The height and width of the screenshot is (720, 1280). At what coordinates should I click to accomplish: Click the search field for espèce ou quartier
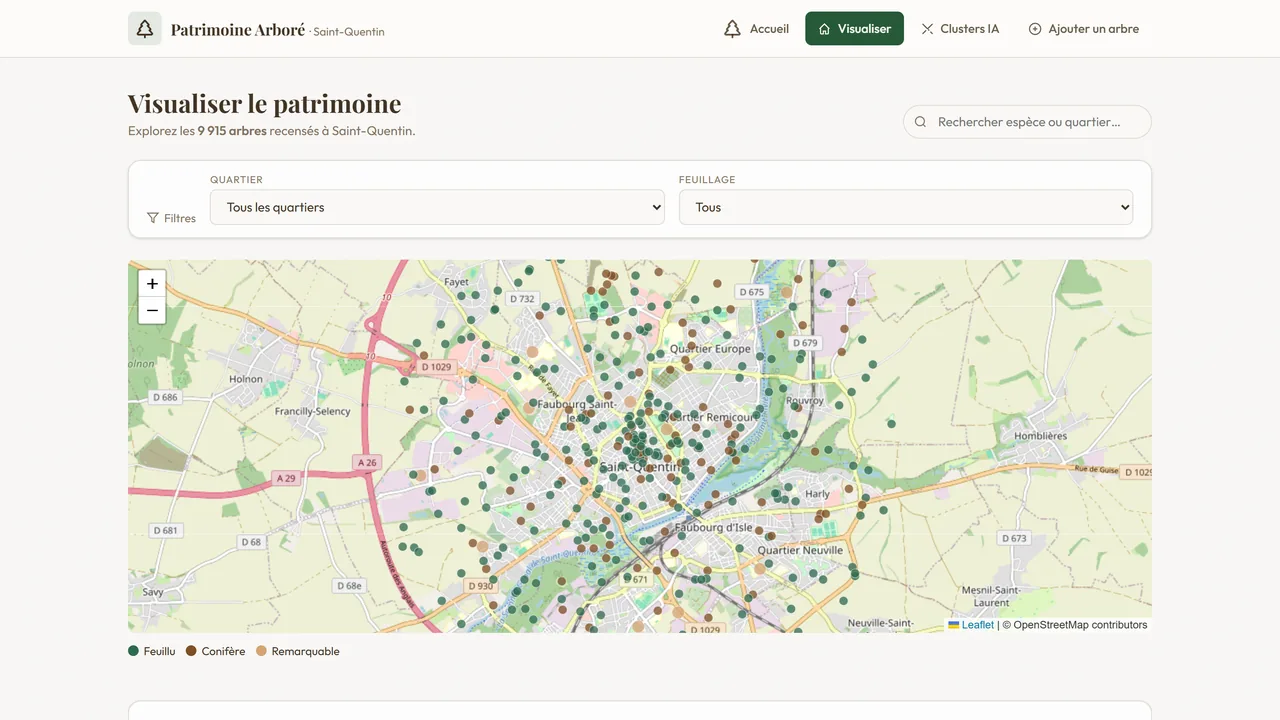coord(1027,122)
